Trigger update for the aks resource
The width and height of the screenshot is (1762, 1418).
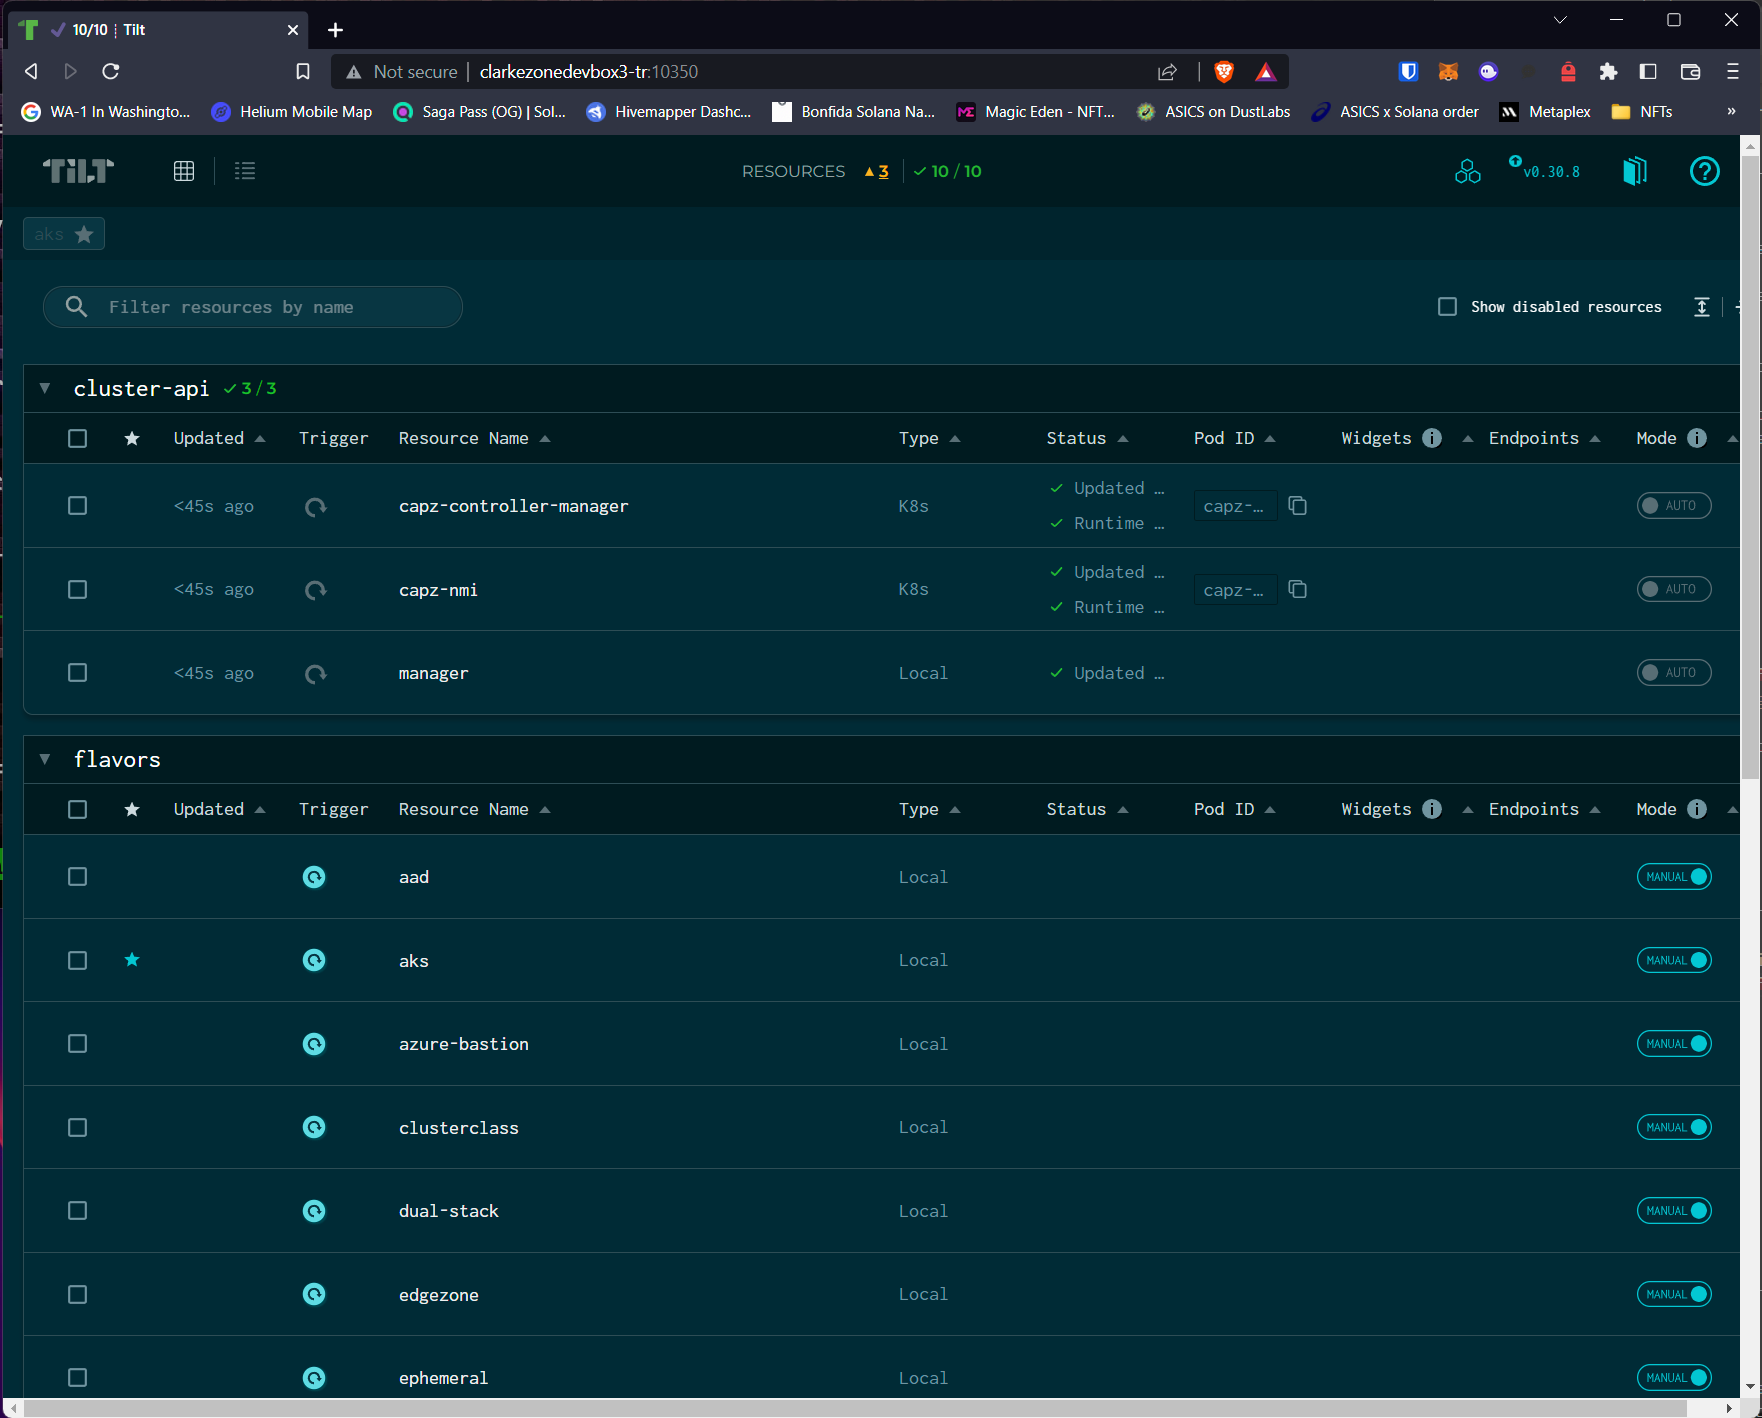[x=314, y=961]
